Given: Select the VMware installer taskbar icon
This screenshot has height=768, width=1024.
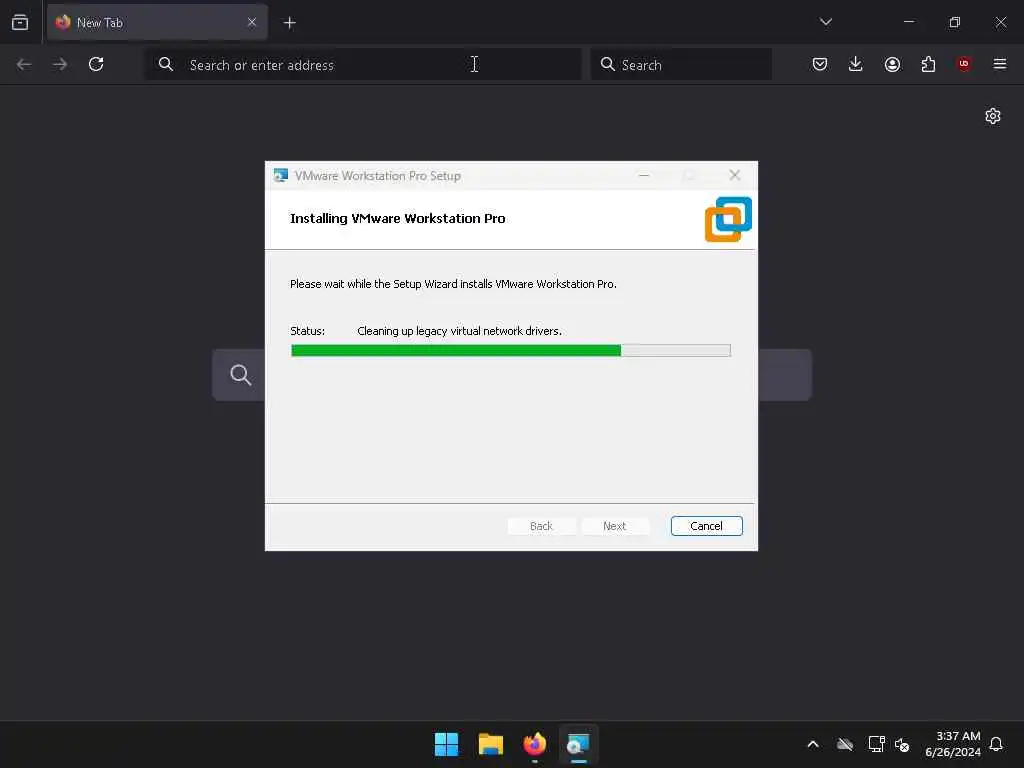Looking at the screenshot, I should [x=579, y=744].
